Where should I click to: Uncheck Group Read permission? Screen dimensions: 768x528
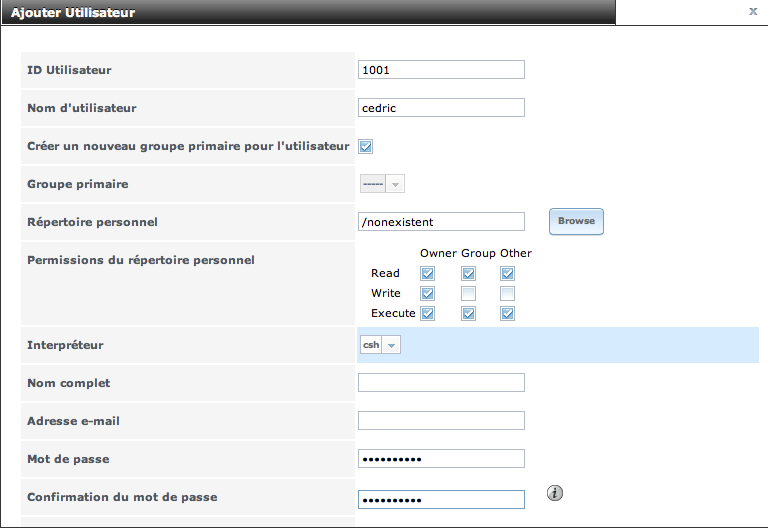pyautogui.click(x=468, y=273)
